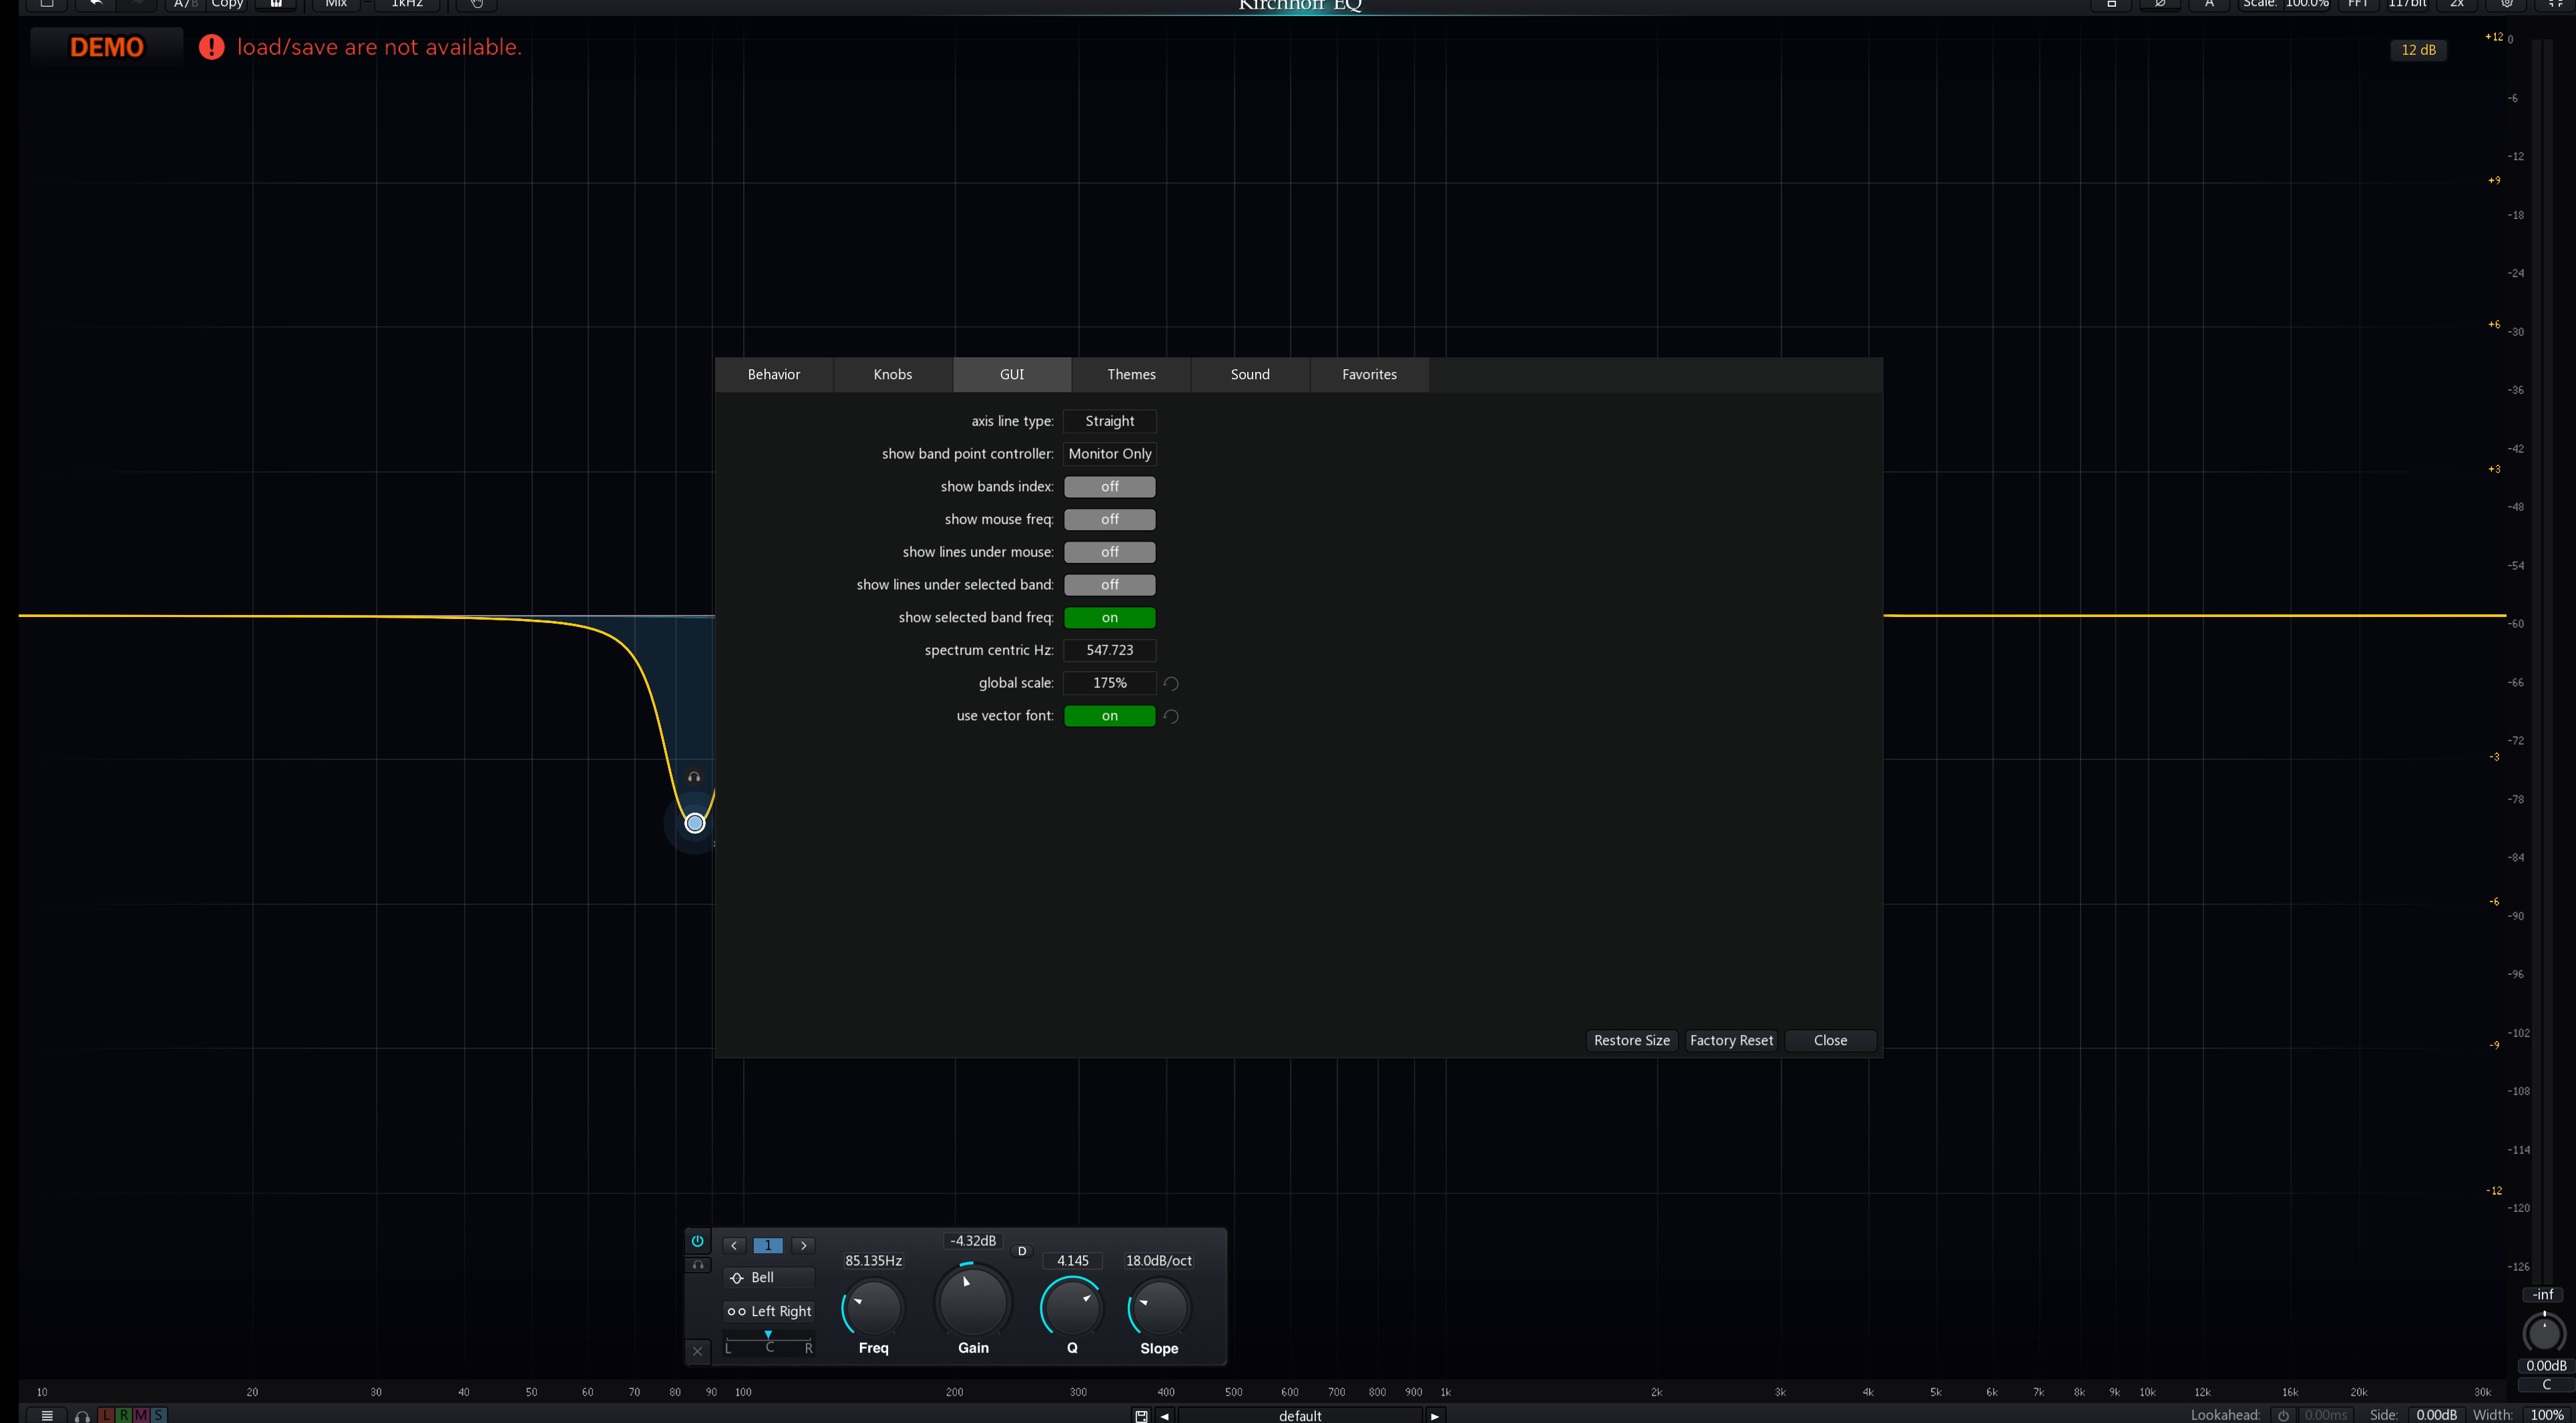Click the A/B compare button
This screenshot has height=1423, width=2576.
click(185, 4)
